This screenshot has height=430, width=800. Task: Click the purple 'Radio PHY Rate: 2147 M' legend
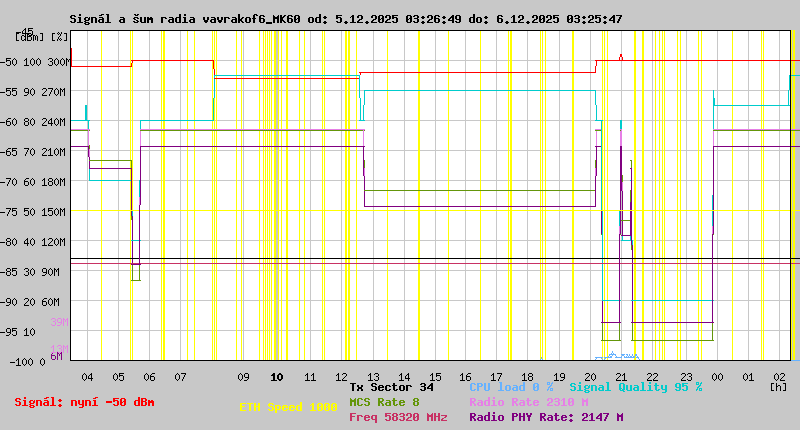point(546,417)
